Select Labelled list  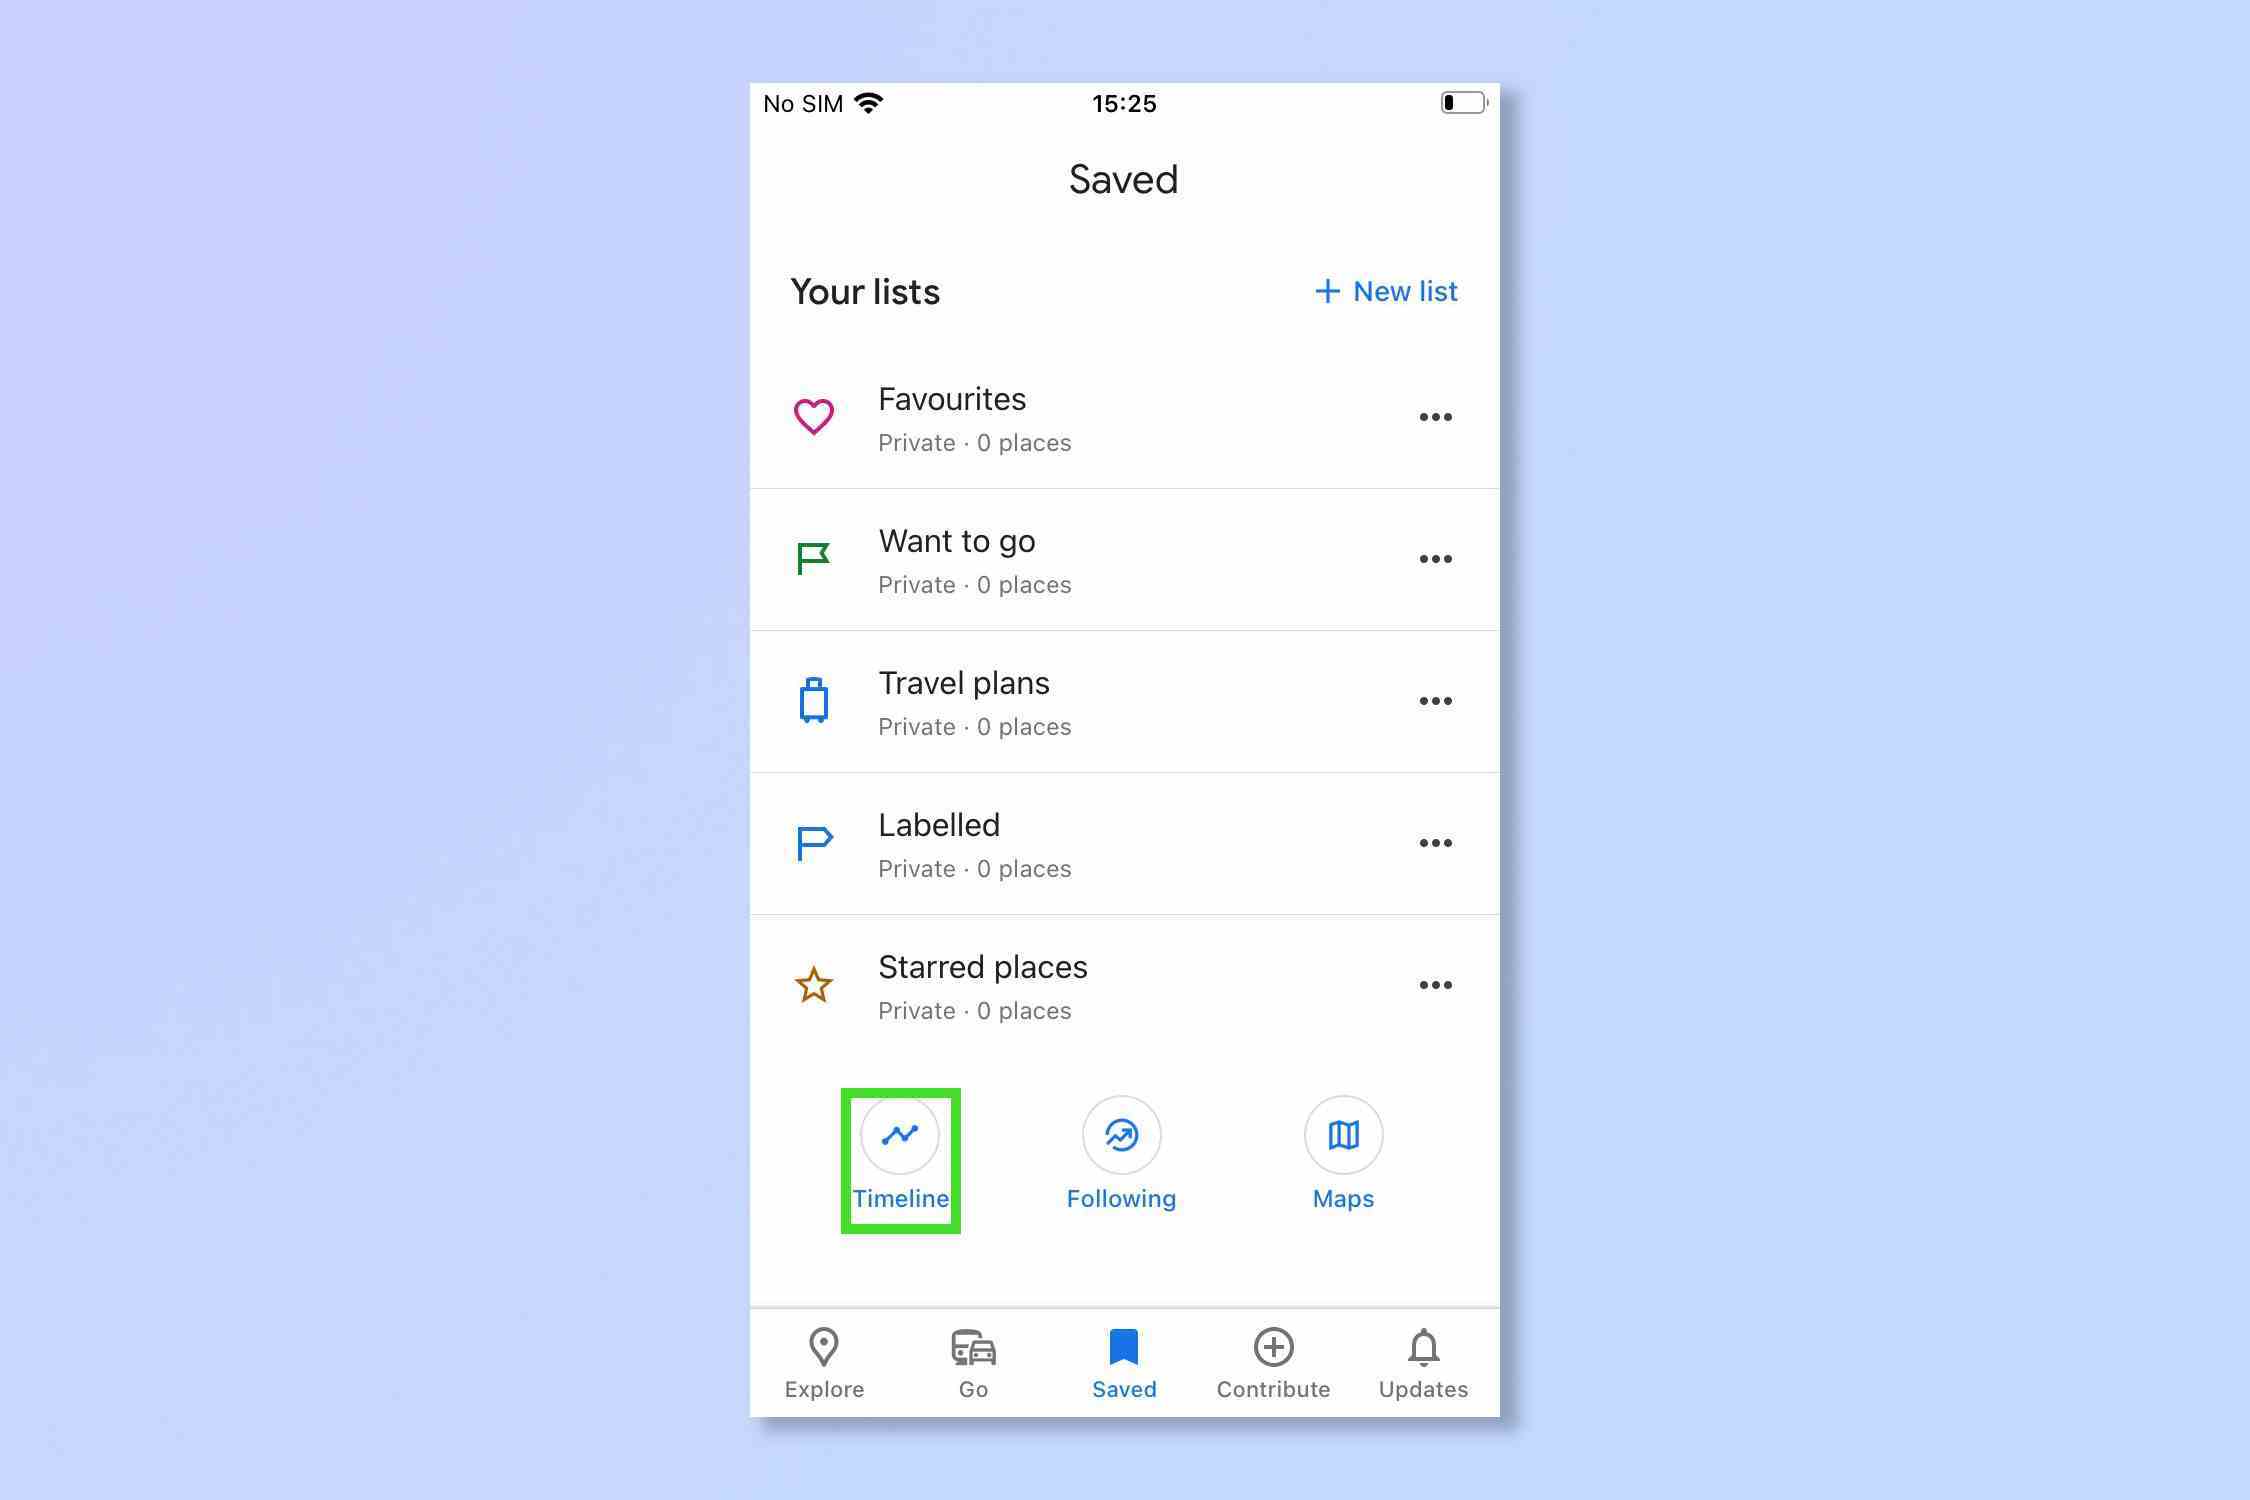coord(1125,844)
